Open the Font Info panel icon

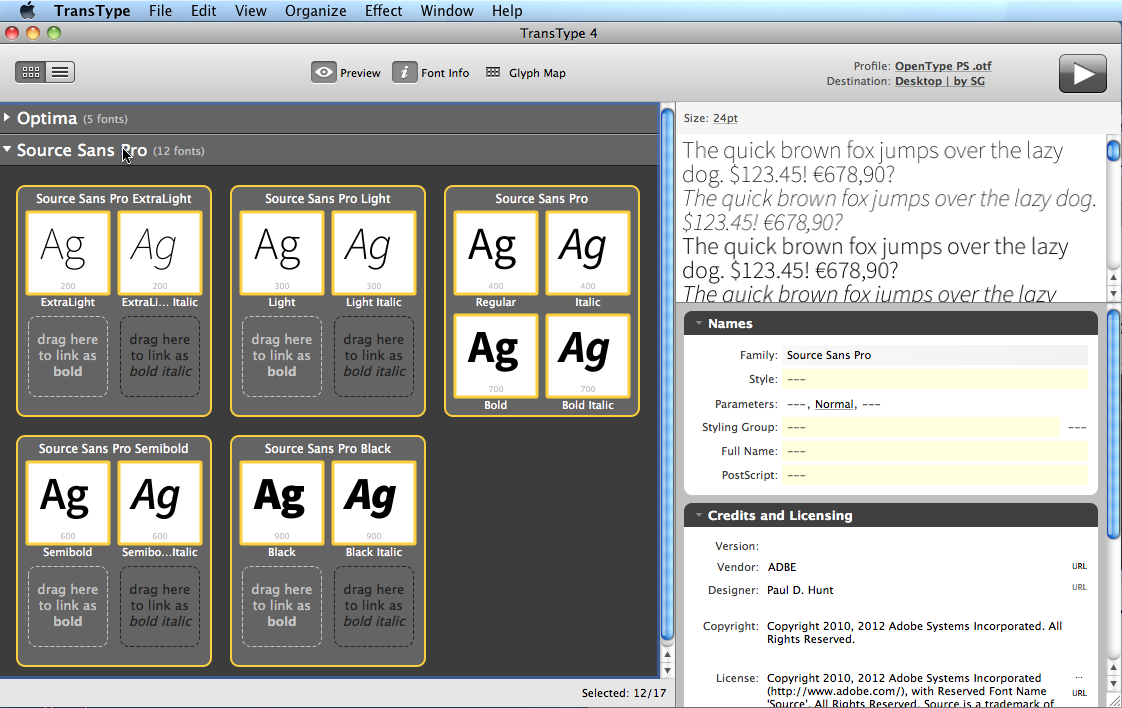point(404,72)
